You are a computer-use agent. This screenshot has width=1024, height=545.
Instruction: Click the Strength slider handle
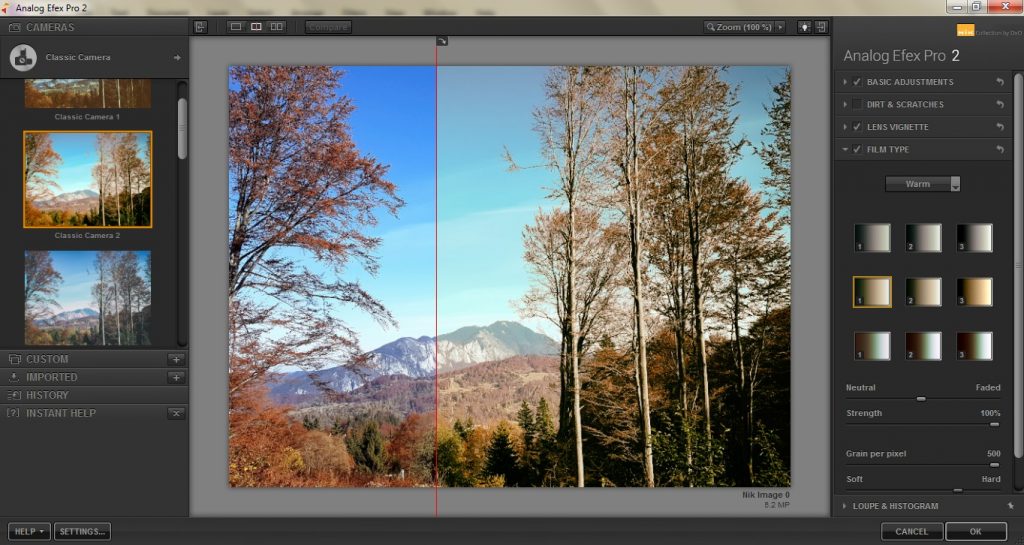[994, 424]
